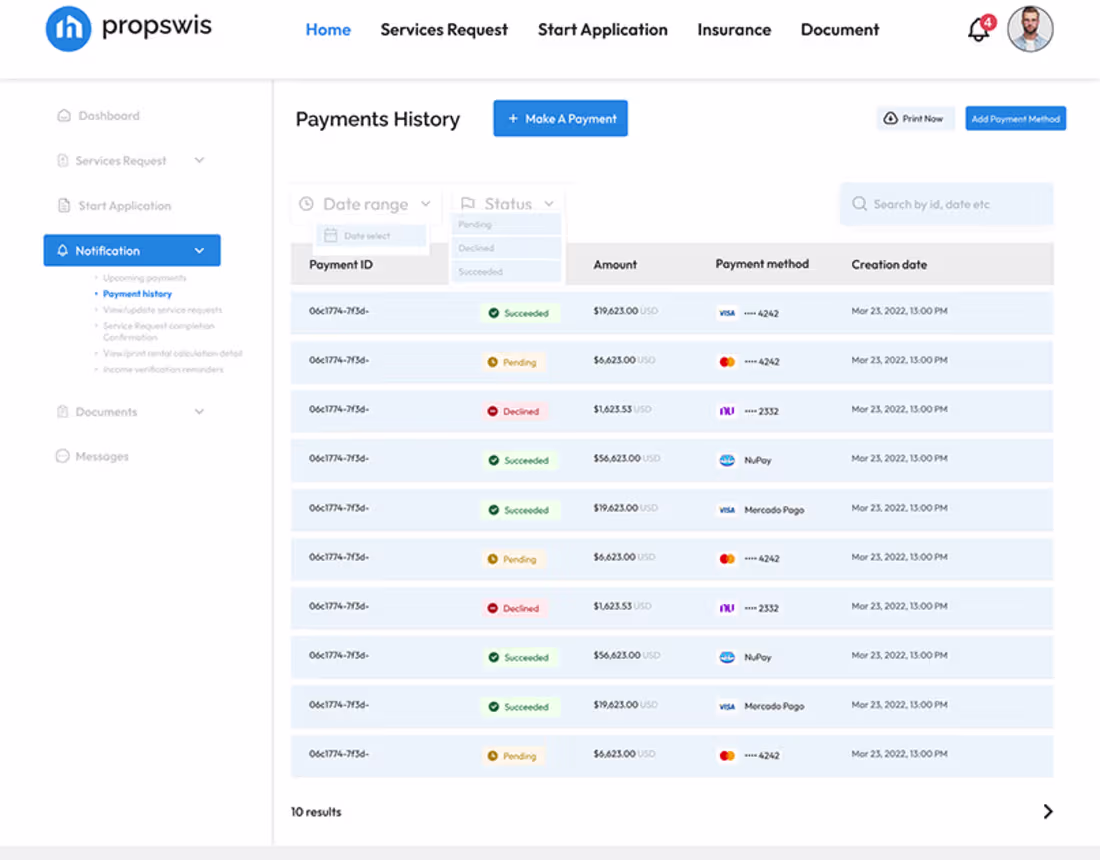Expand the Date range dropdown chevron
This screenshot has height=860, width=1100.
[x=426, y=204]
